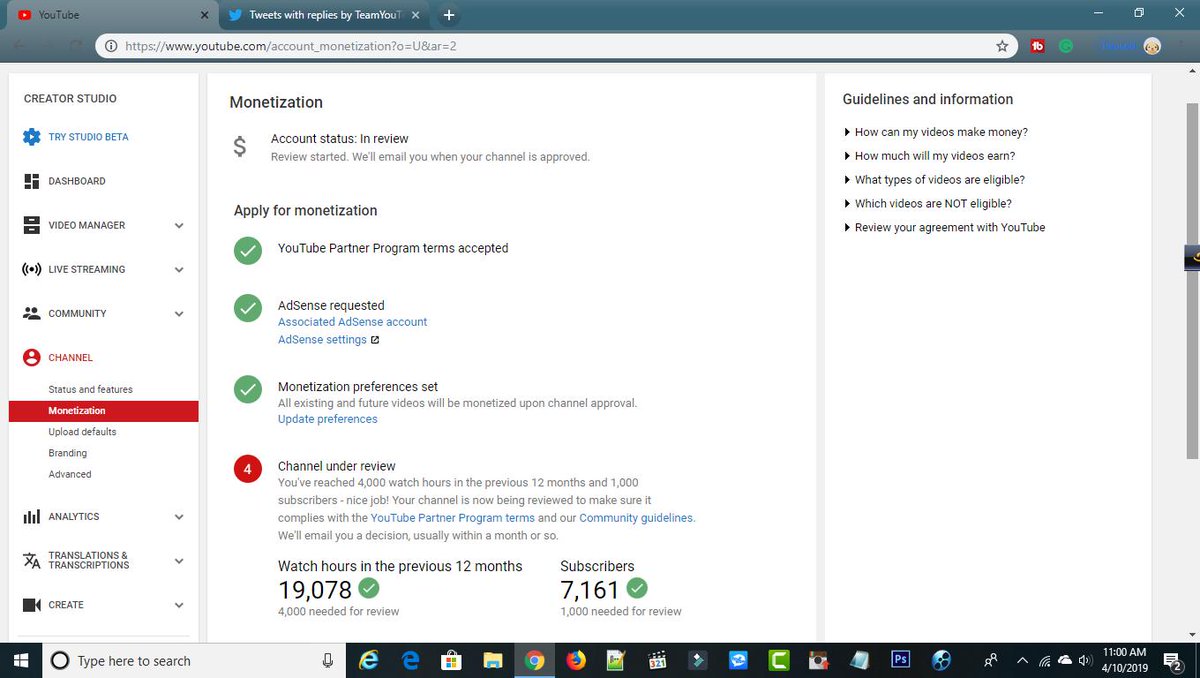Click the Create camera icon
The height and width of the screenshot is (678, 1200).
click(x=31, y=605)
